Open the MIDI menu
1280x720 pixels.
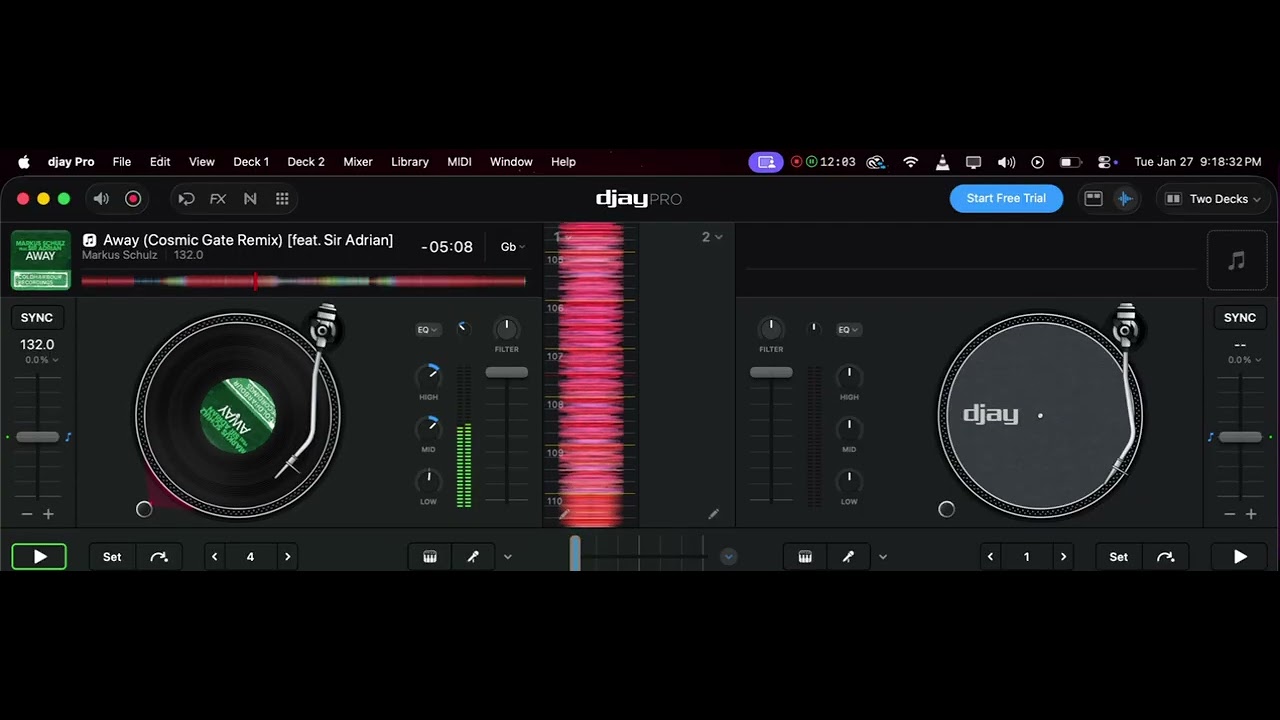point(459,162)
